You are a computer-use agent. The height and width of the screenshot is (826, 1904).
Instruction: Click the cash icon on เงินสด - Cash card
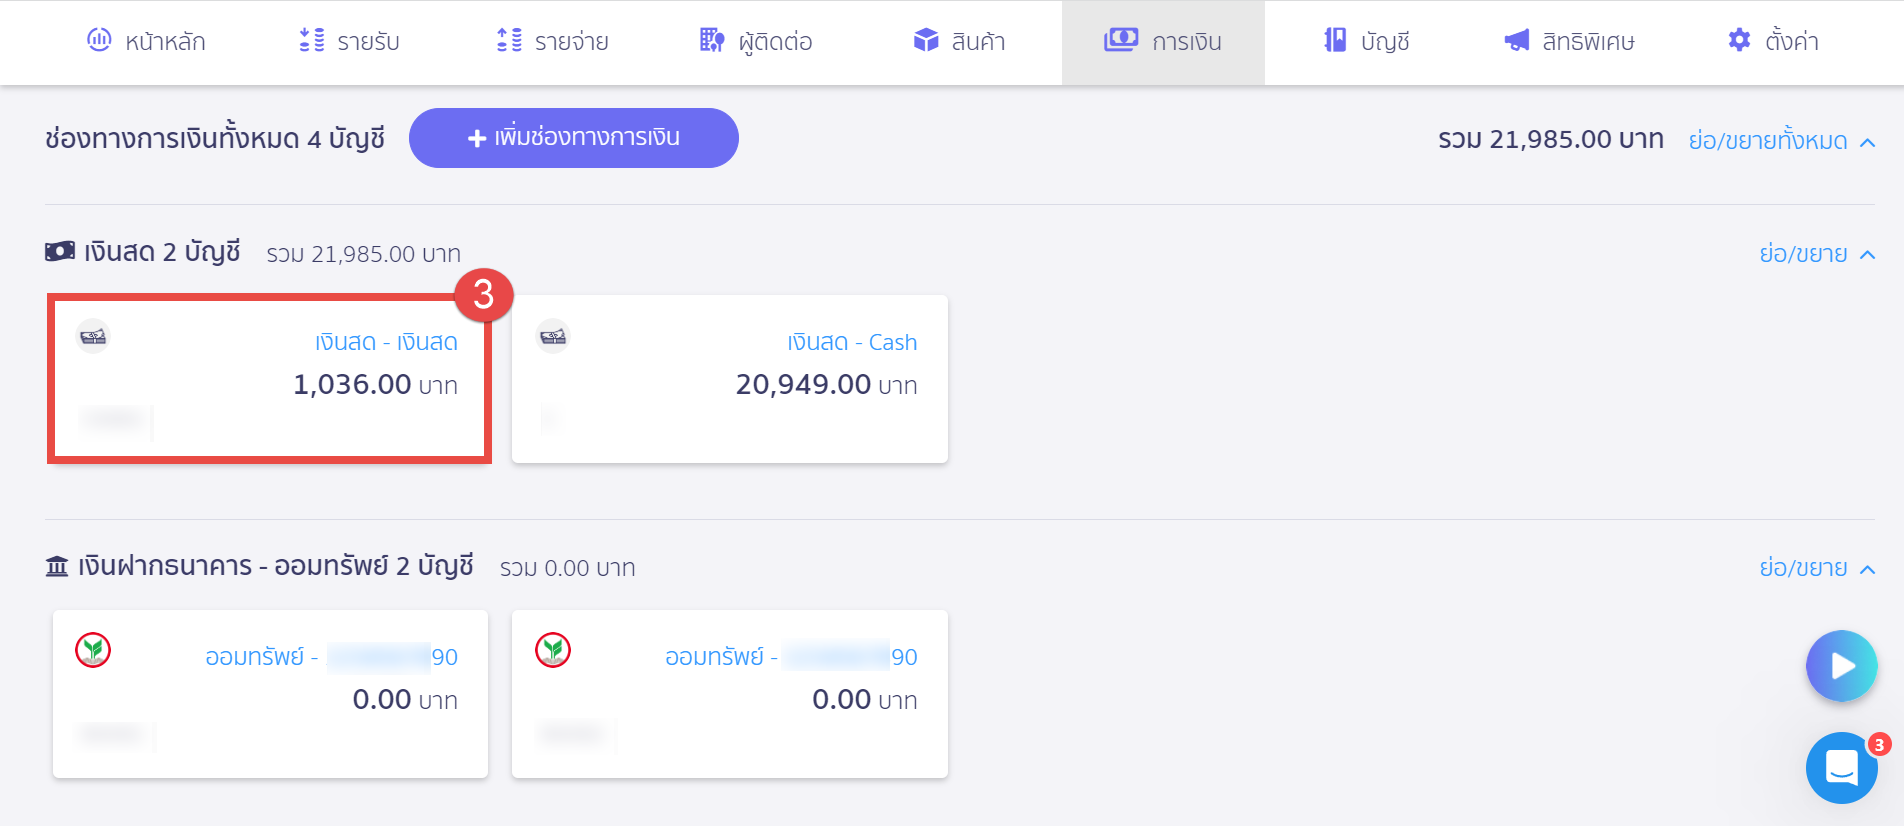(553, 337)
